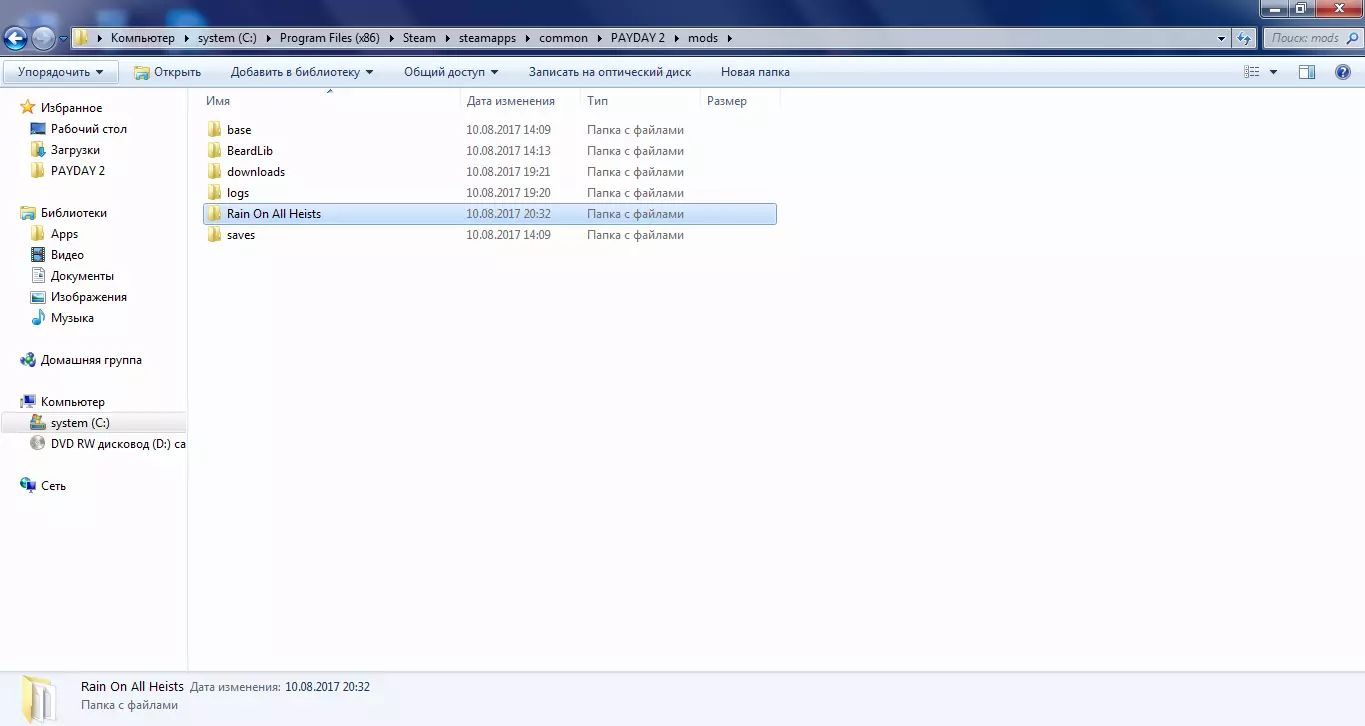Click the Rain On All Heists folder icon
The image size is (1365, 726).
click(214, 214)
